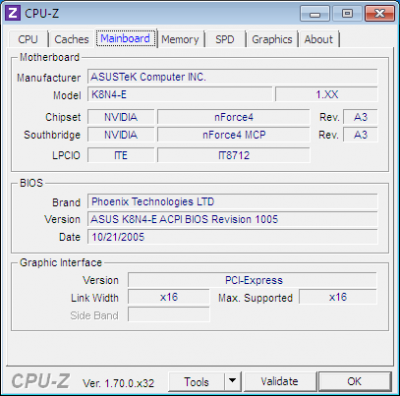The image size is (400, 396).
Task: Click the Validate button
Action: click(280, 381)
